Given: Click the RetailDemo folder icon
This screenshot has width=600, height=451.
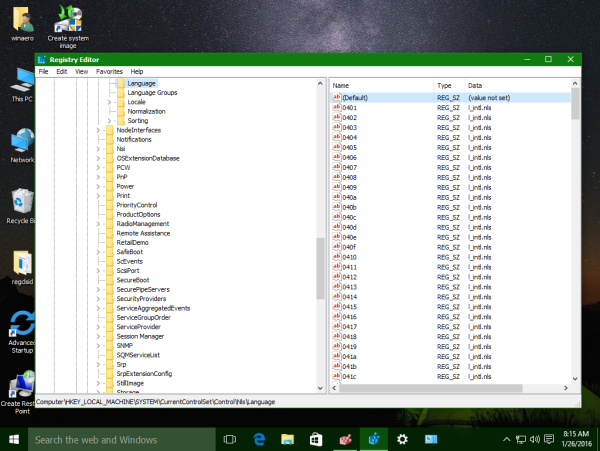Looking at the screenshot, I should point(110,243).
